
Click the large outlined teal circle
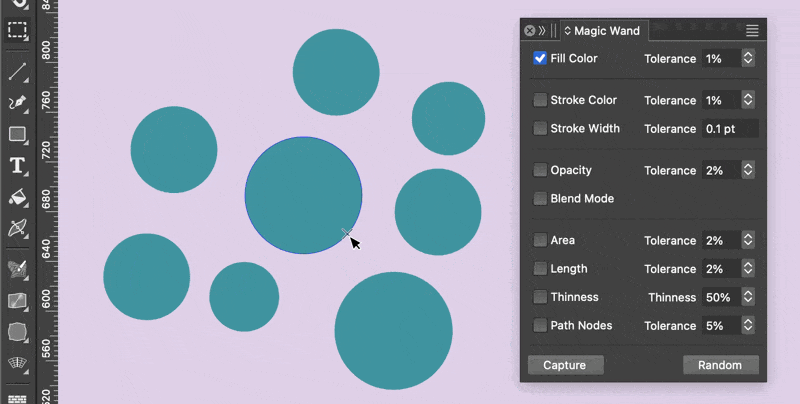click(303, 195)
